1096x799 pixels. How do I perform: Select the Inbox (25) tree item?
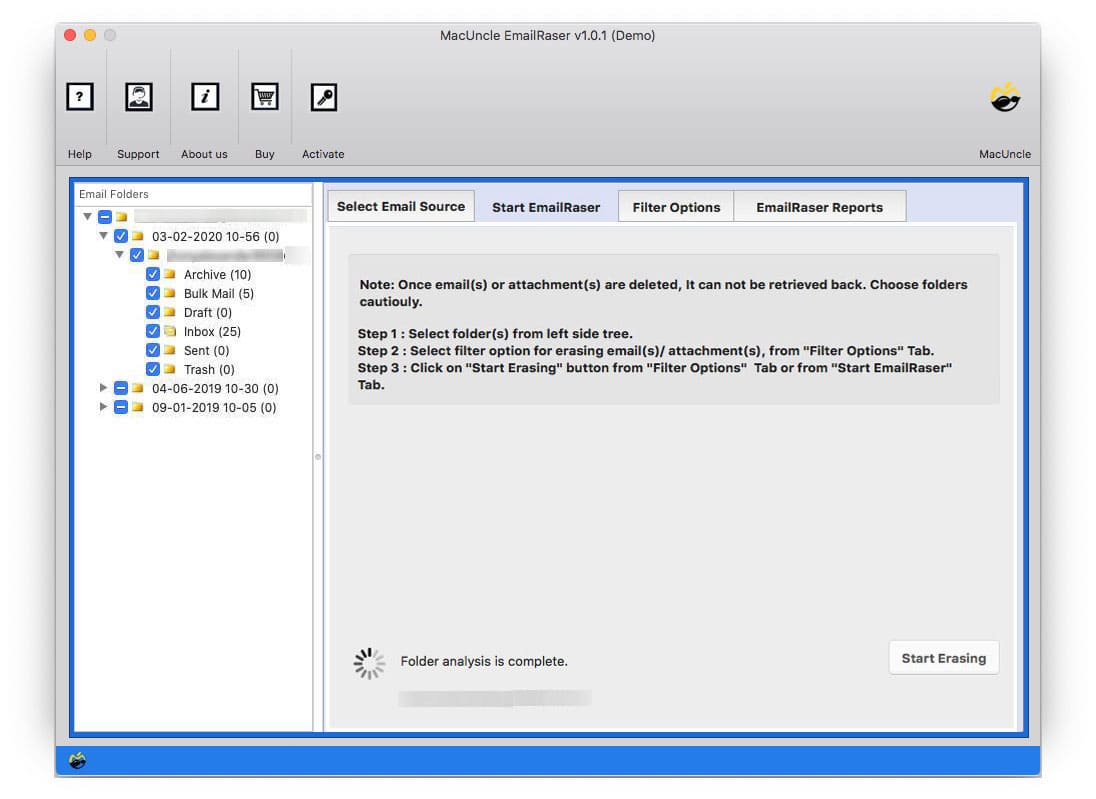click(212, 331)
